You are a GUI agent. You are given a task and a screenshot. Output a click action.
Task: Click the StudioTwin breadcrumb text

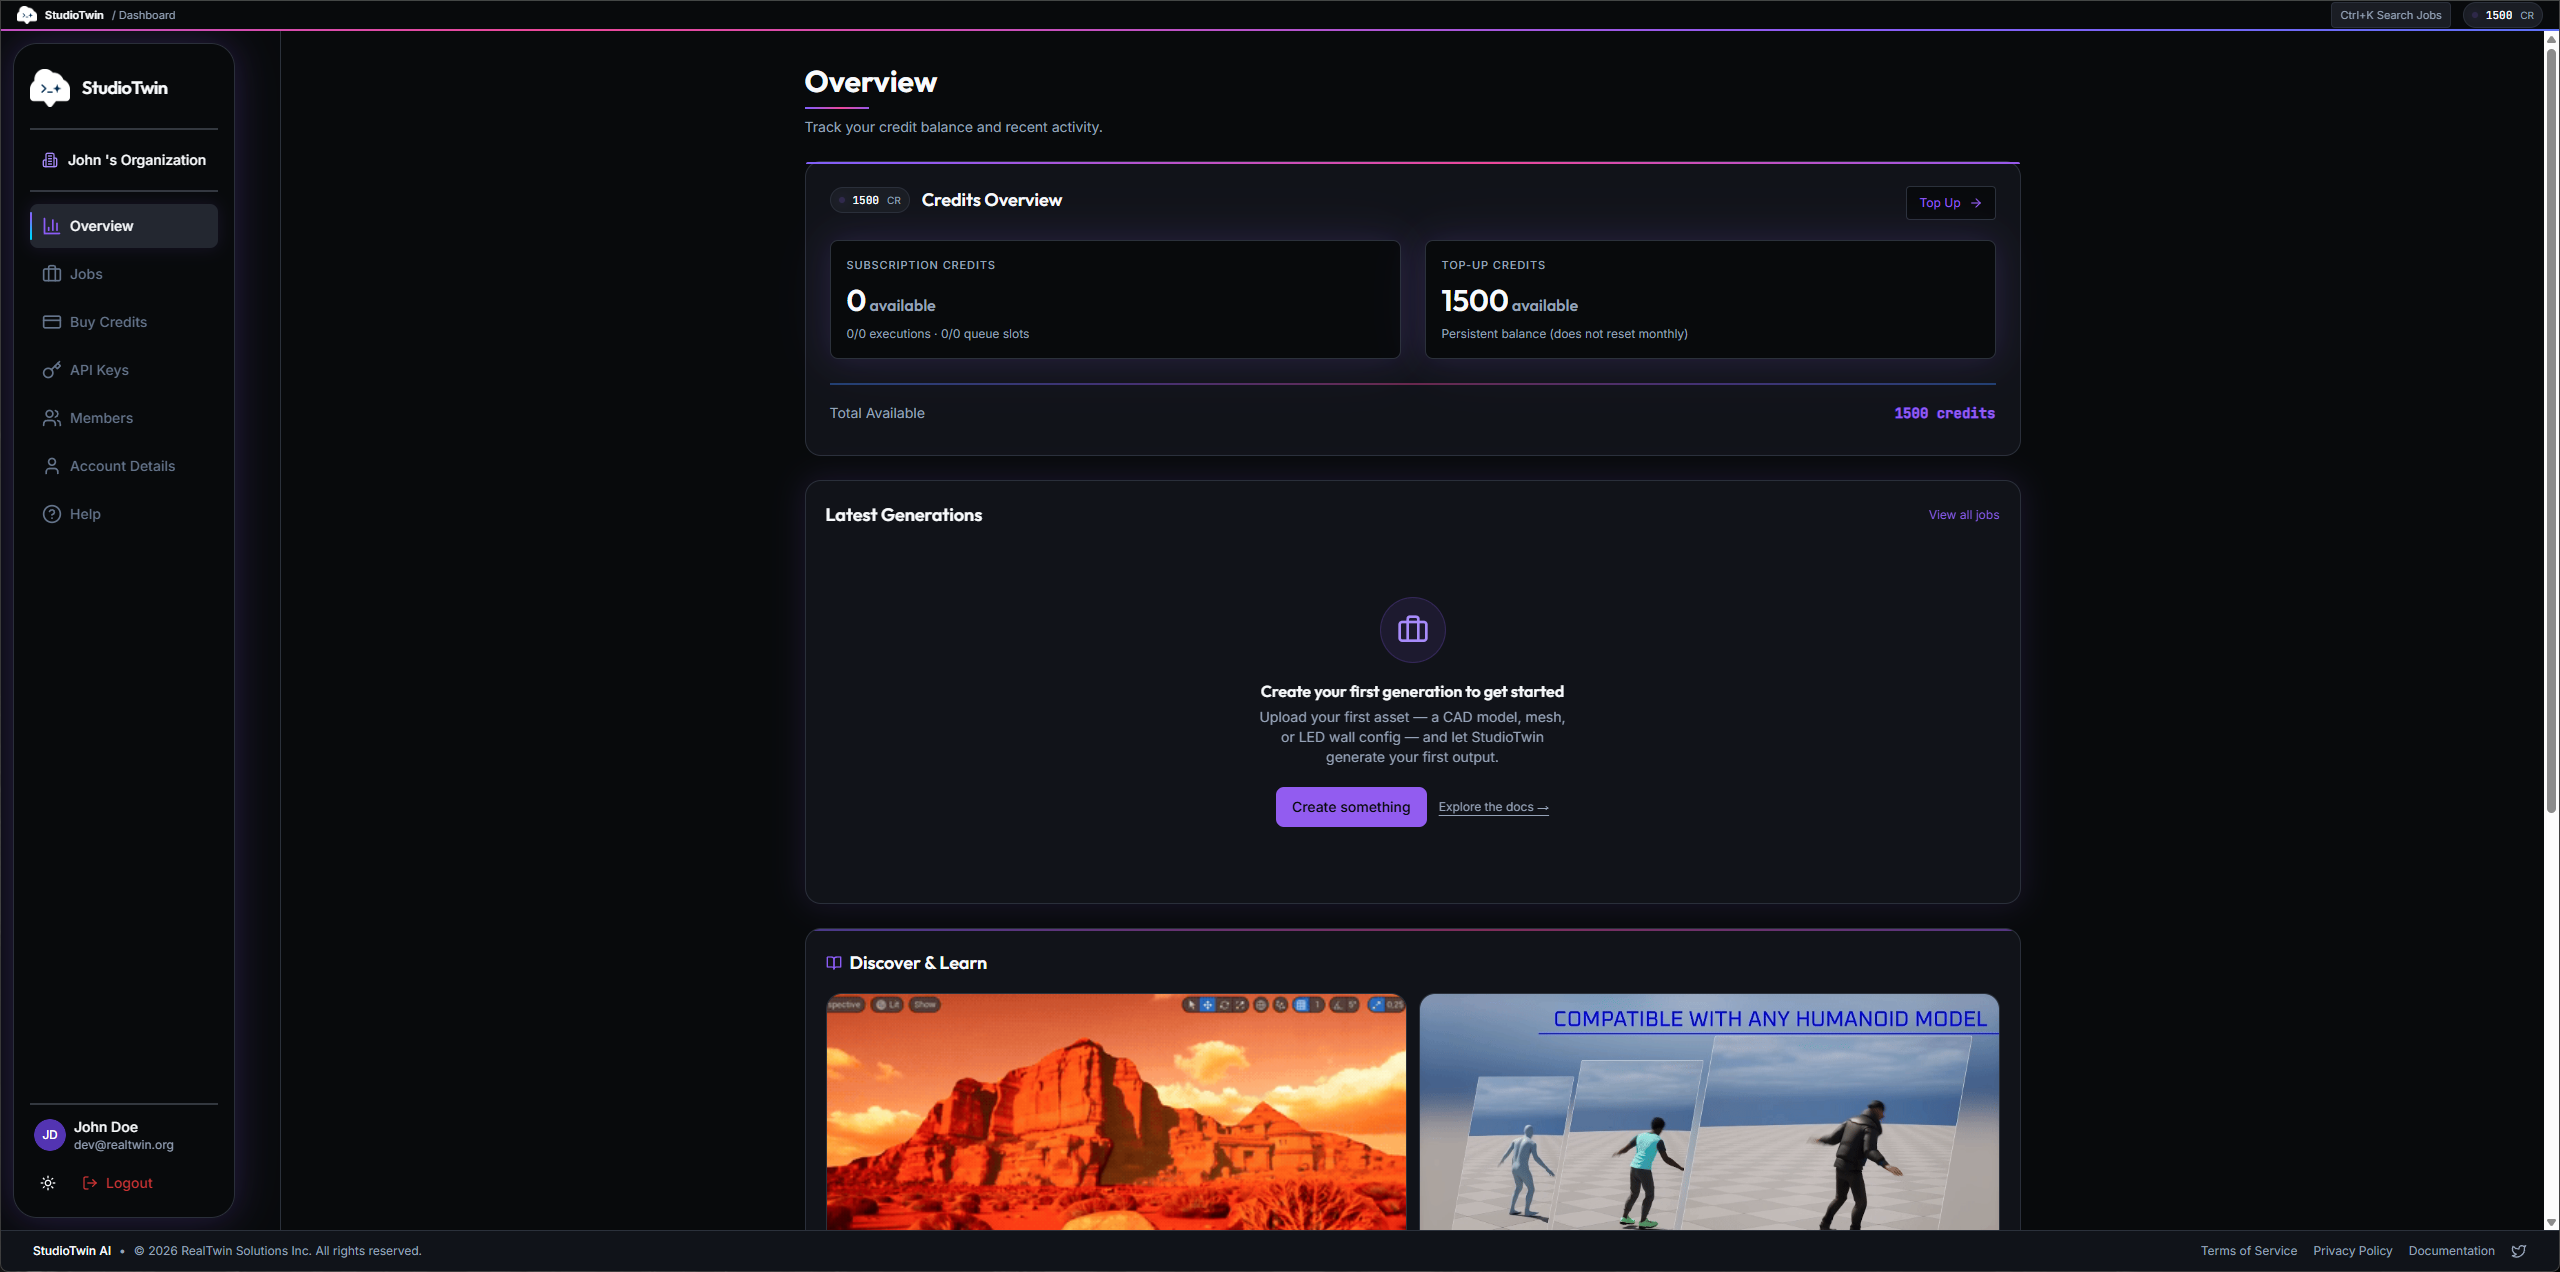click(74, 15)
